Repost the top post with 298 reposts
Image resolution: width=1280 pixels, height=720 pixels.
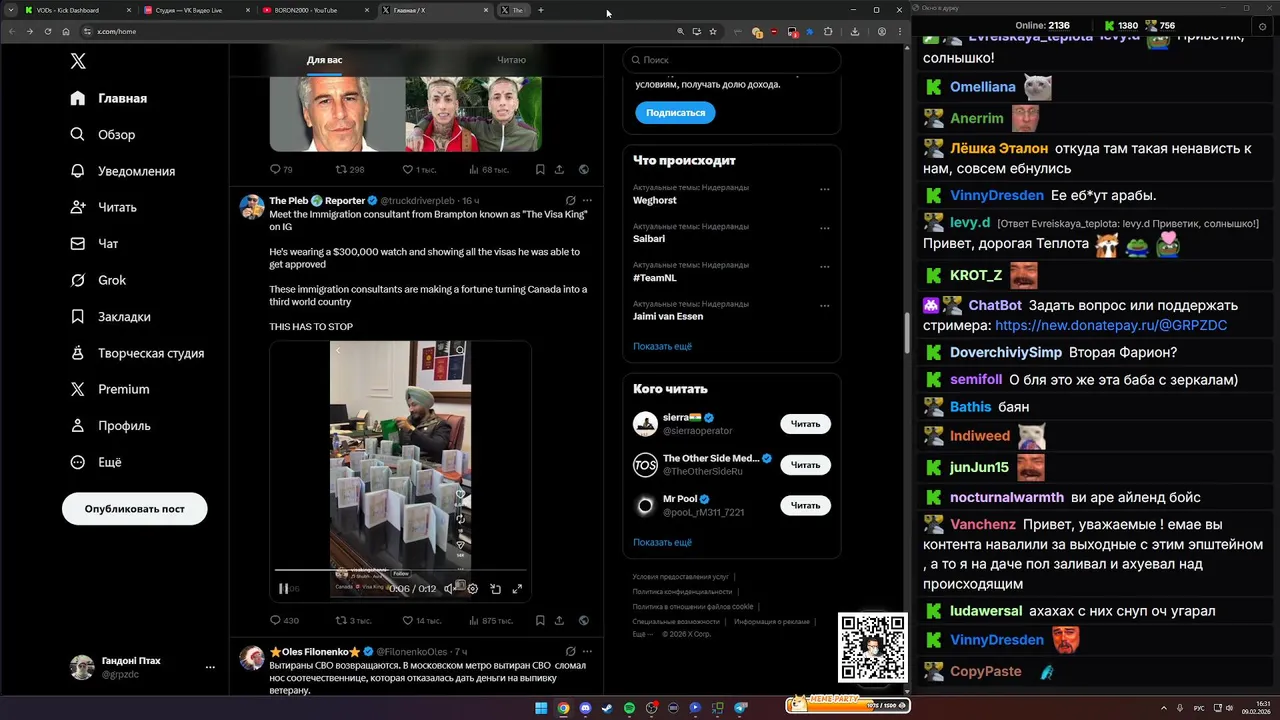point(350,170)
